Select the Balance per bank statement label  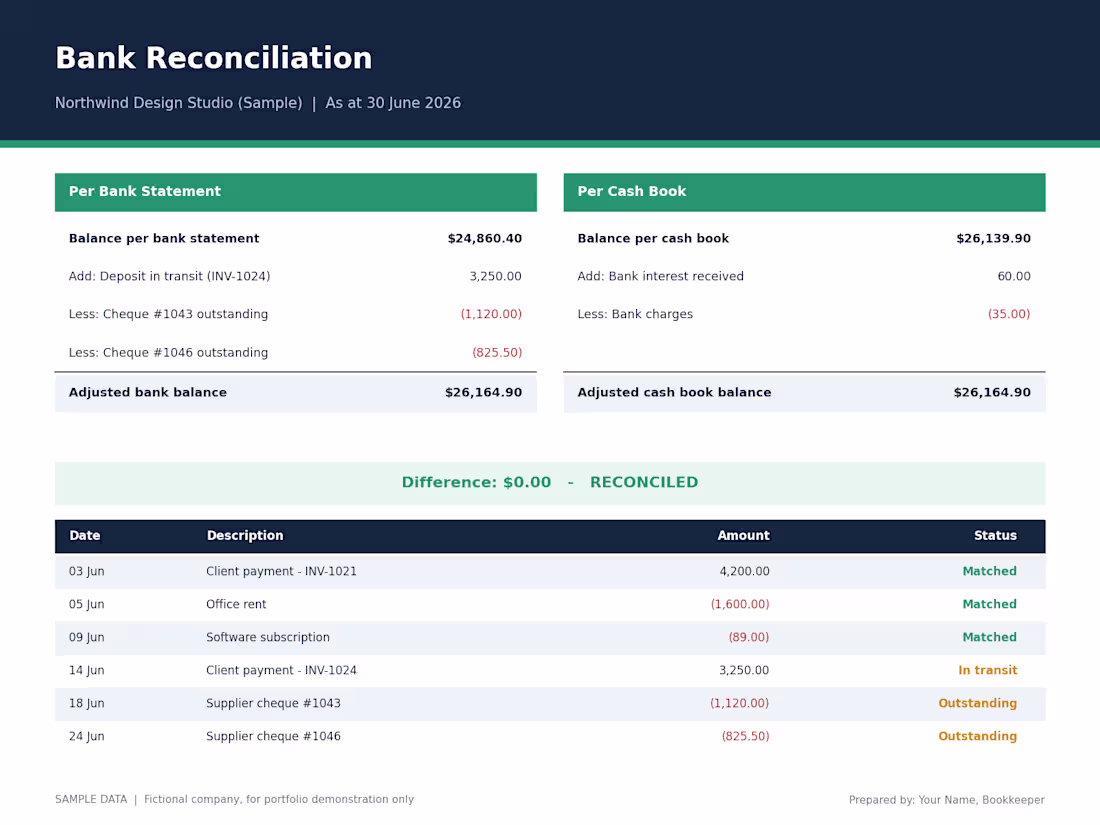pos(164,239)
